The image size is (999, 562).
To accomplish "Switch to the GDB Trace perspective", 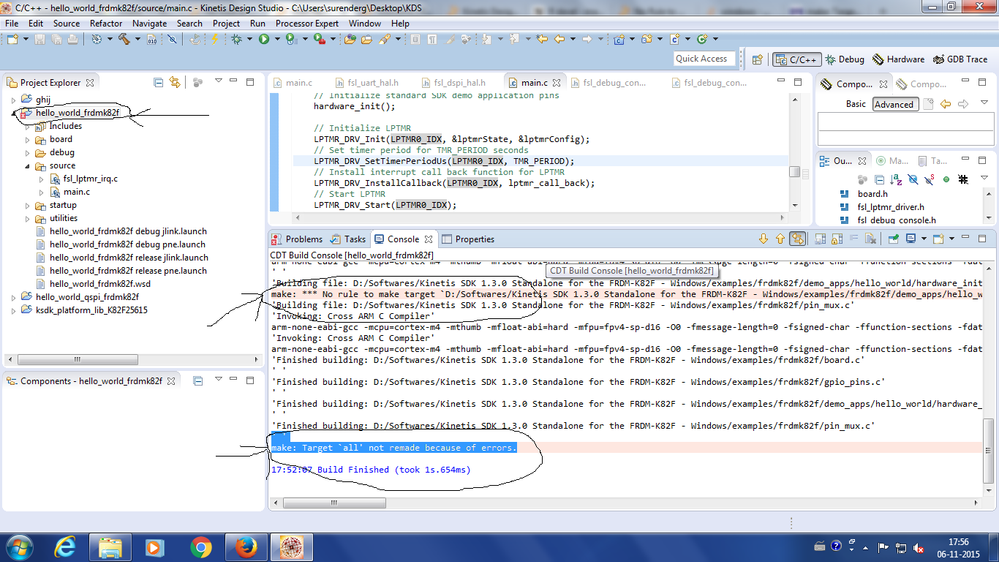I will 960,59.
